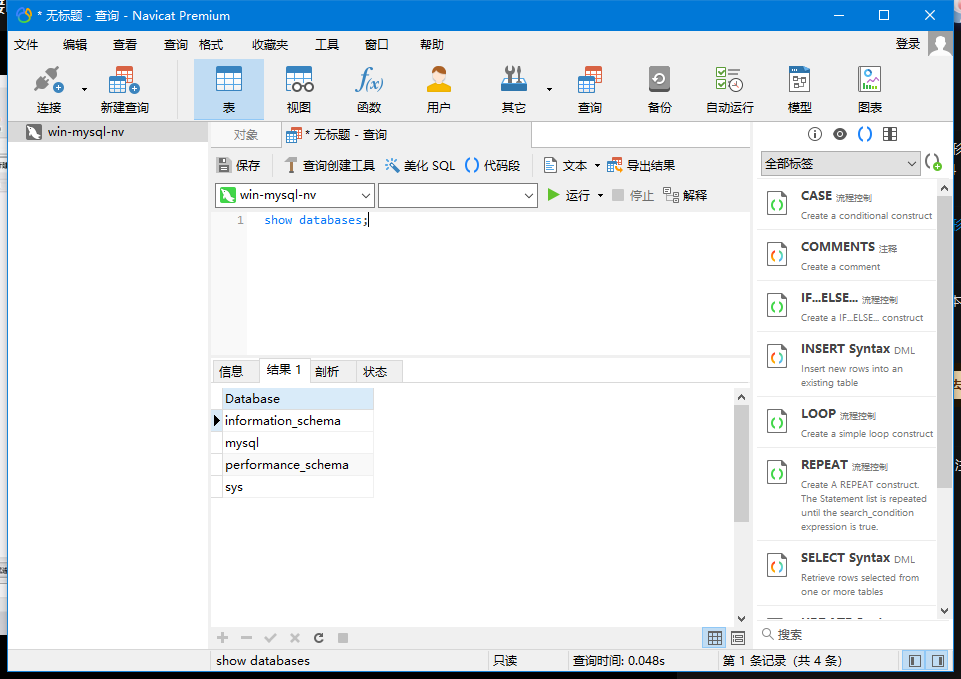Switch to the 对象 (Objects) tab
The width and height of the screenshot is (961, 679).
[246, 135]
